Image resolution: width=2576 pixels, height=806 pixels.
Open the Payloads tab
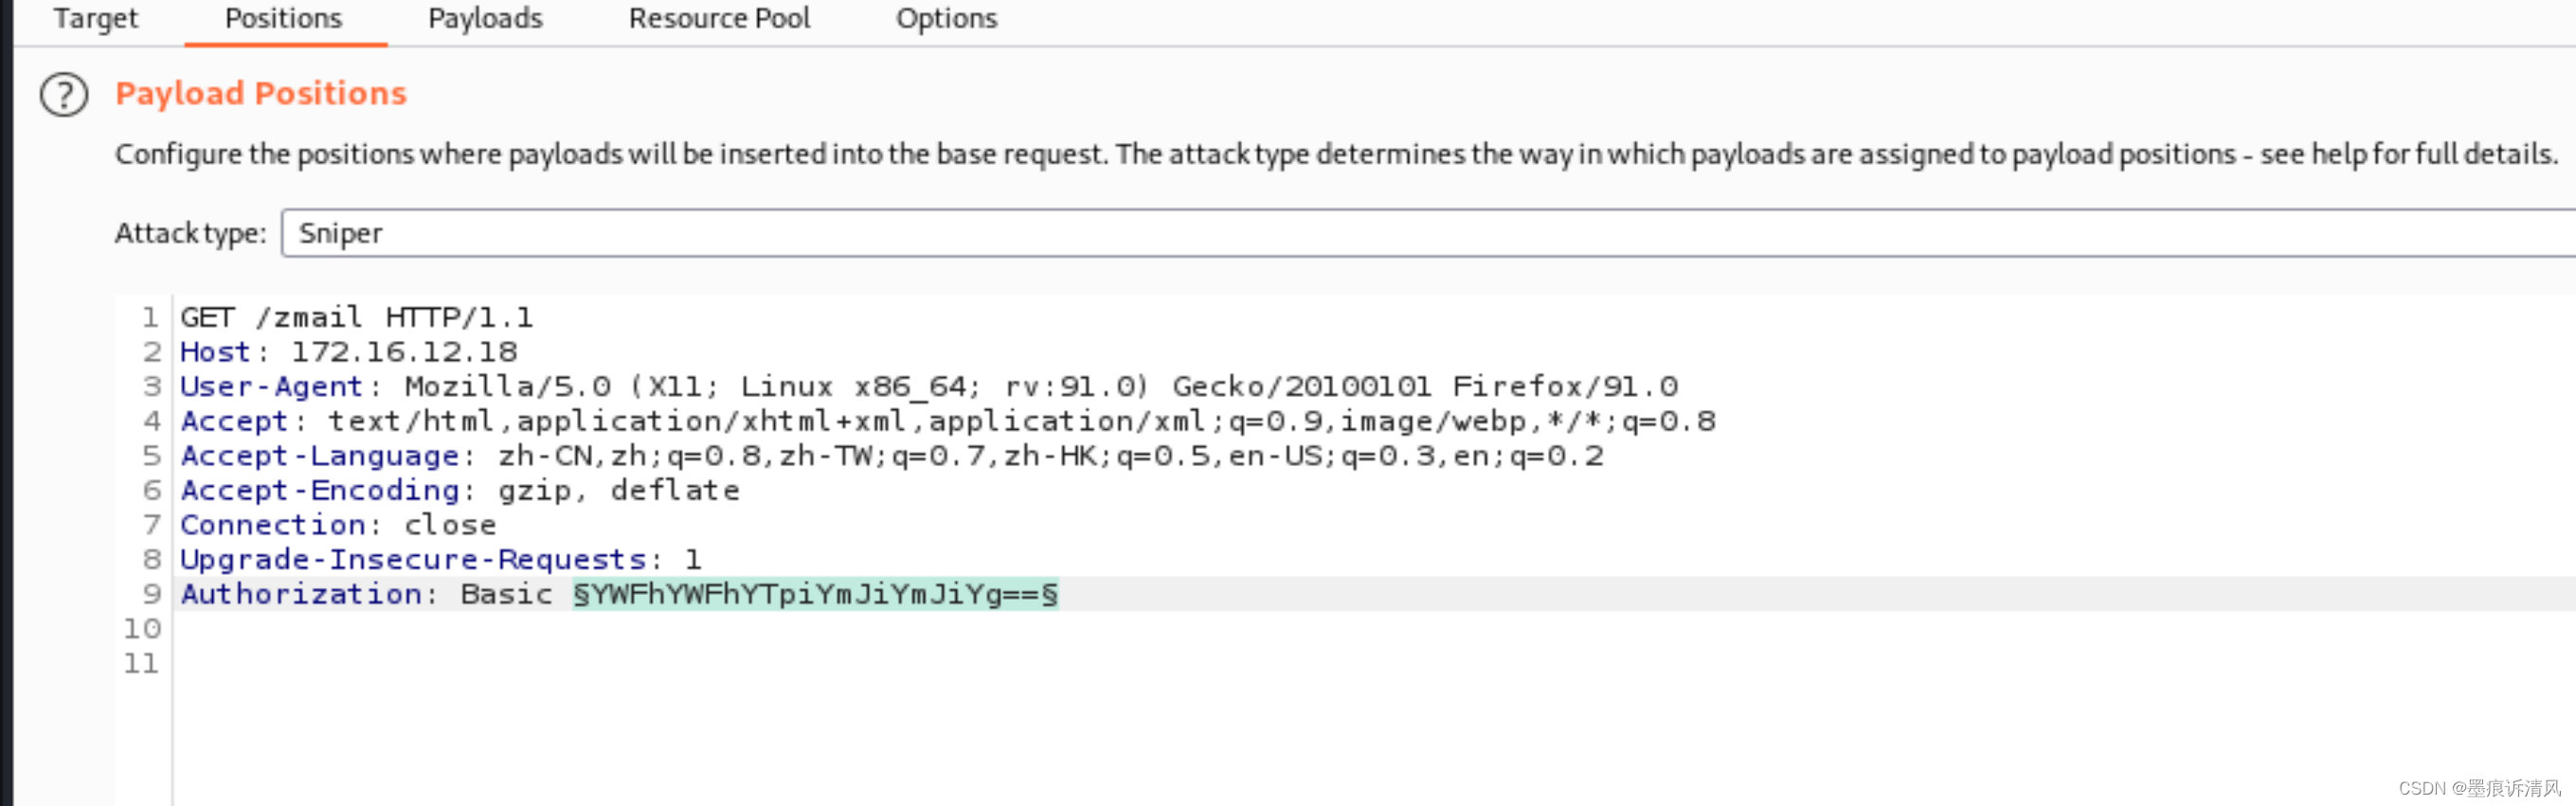(486, 18)
